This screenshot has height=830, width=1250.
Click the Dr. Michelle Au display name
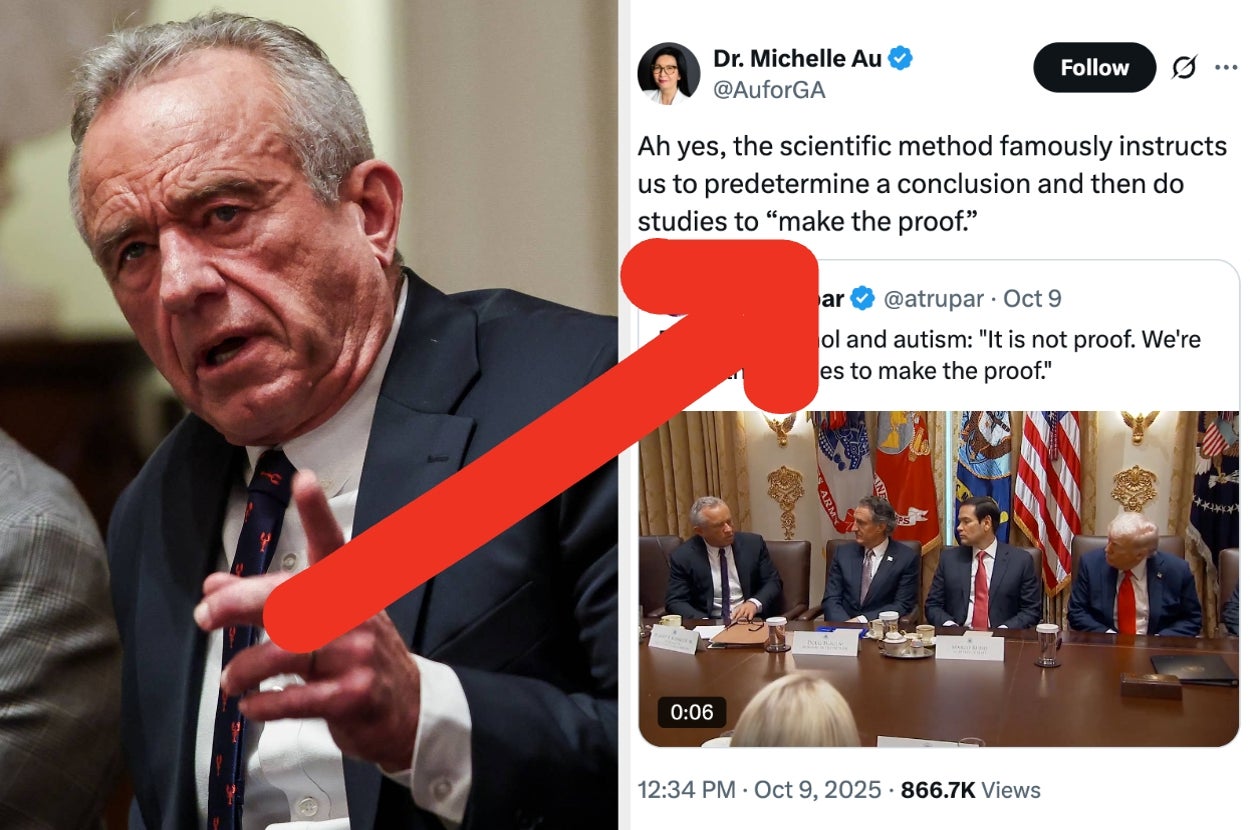click(798, 59)
